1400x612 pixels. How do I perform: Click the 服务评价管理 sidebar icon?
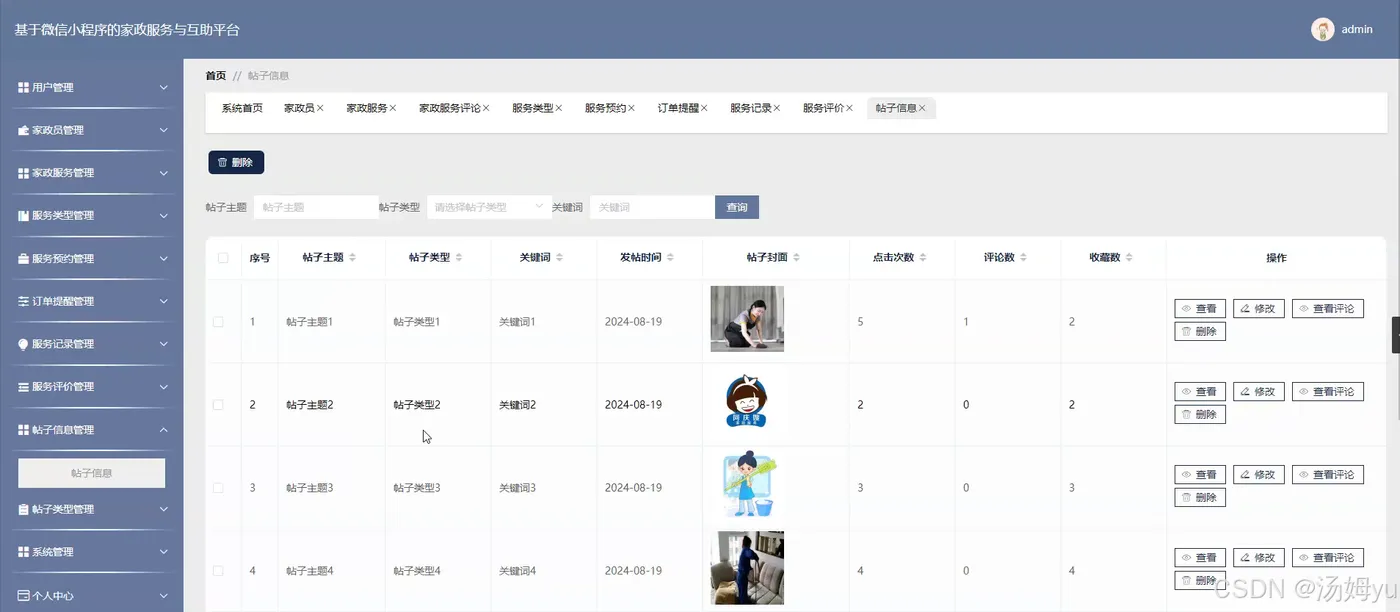click(23, 387)
